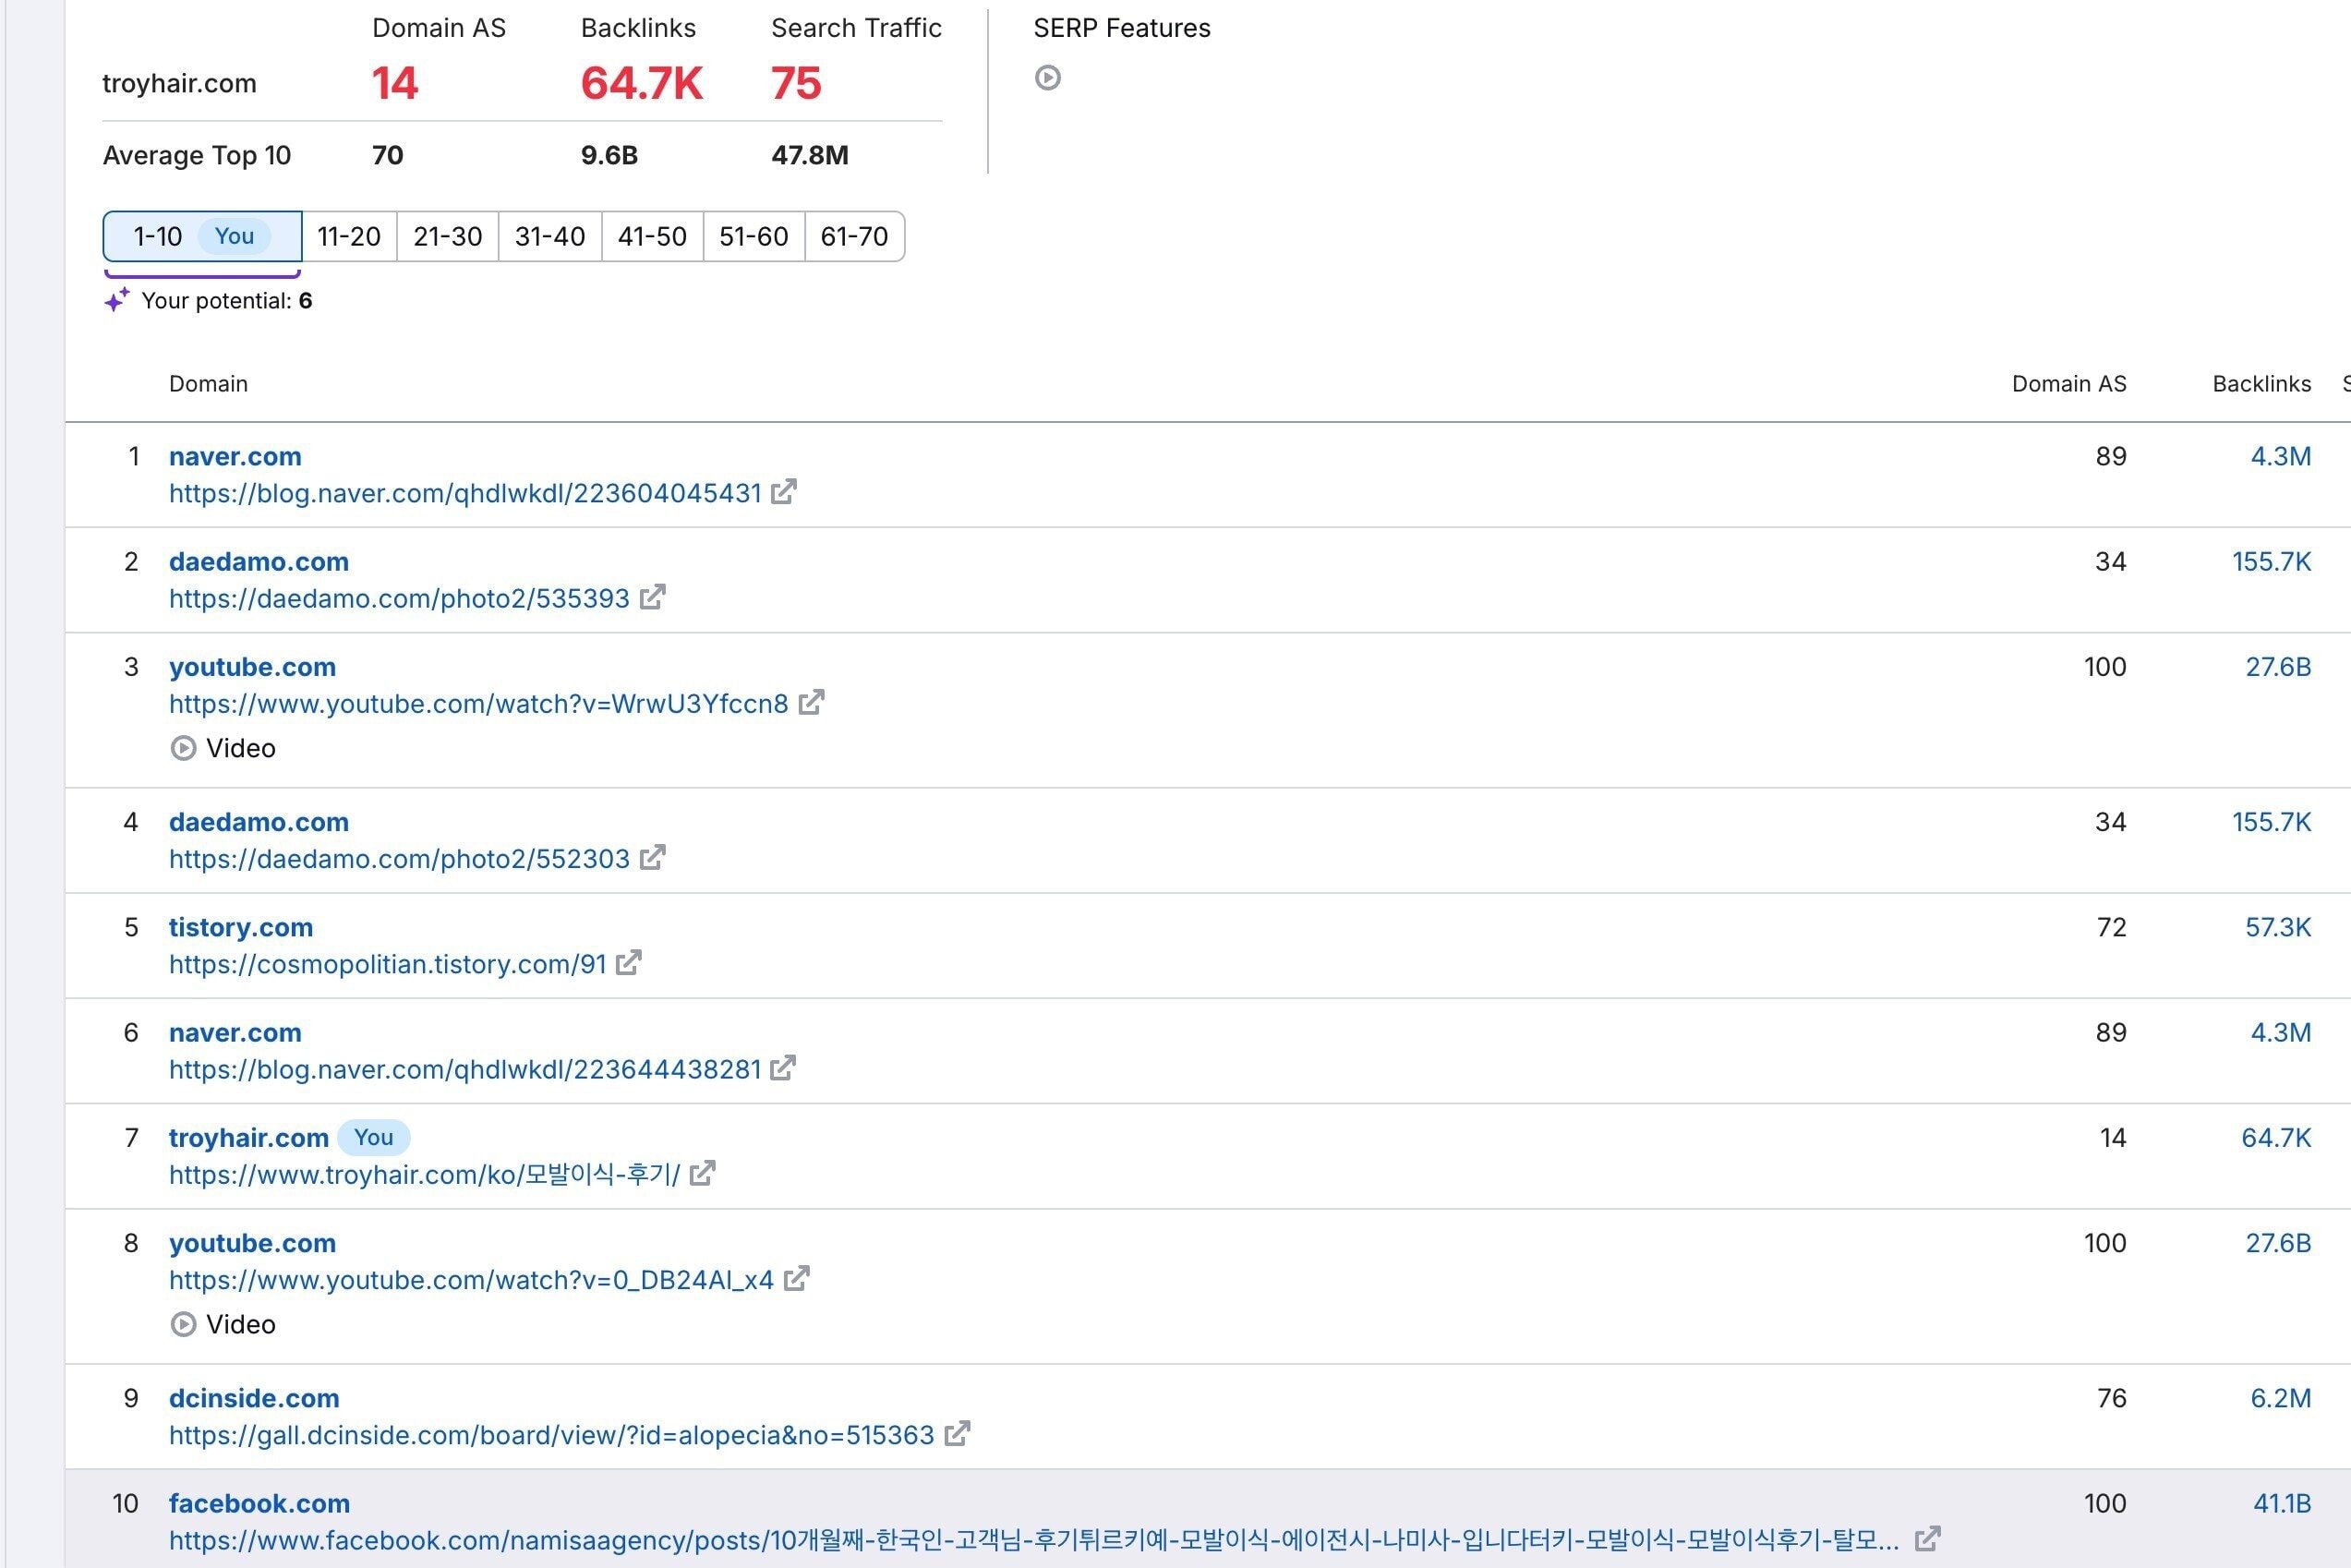Click external link icon for daedamo.com/photo2/535393
2351x1568 pixels.
coord(652,597)
